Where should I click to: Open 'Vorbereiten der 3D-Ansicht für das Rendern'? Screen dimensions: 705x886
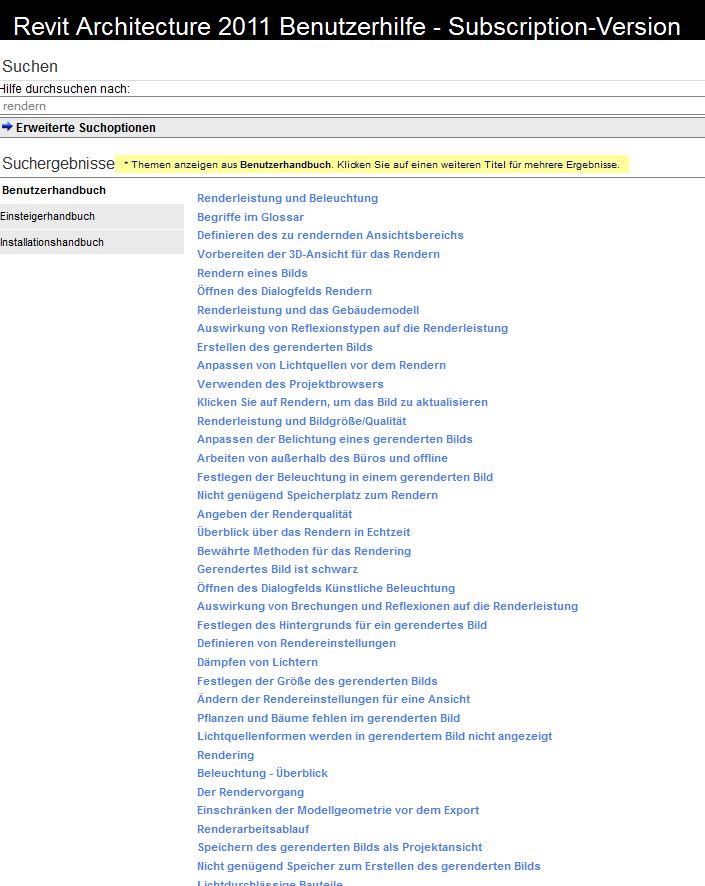318,254
